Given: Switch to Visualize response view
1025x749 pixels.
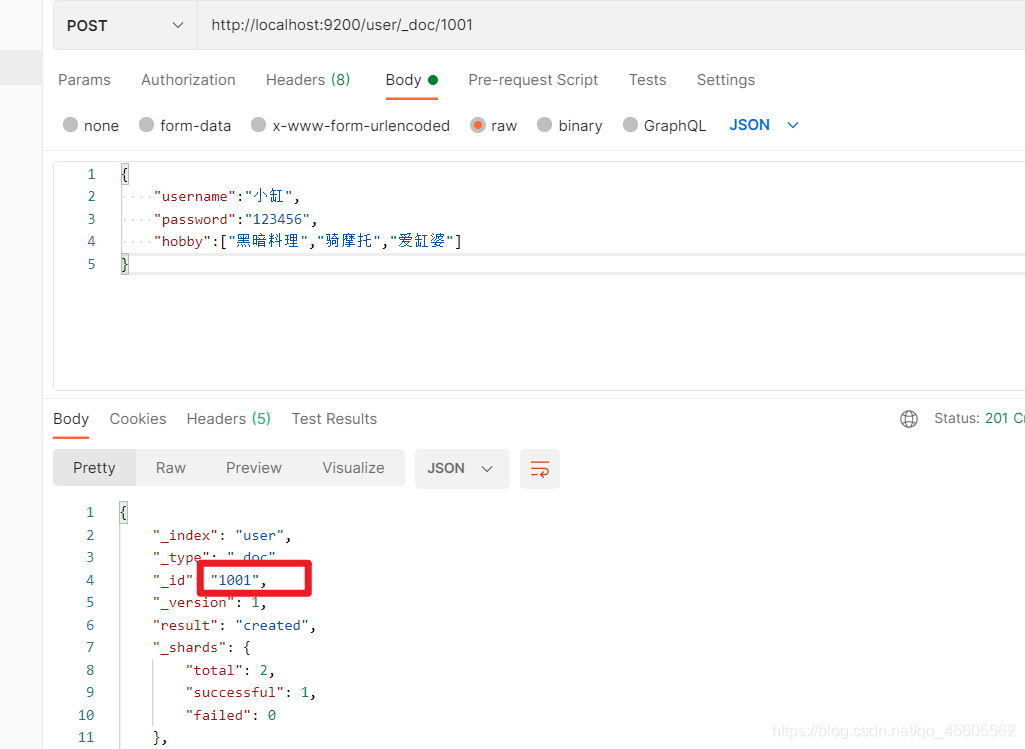Looking at the screenshot, I should point(353,468).
